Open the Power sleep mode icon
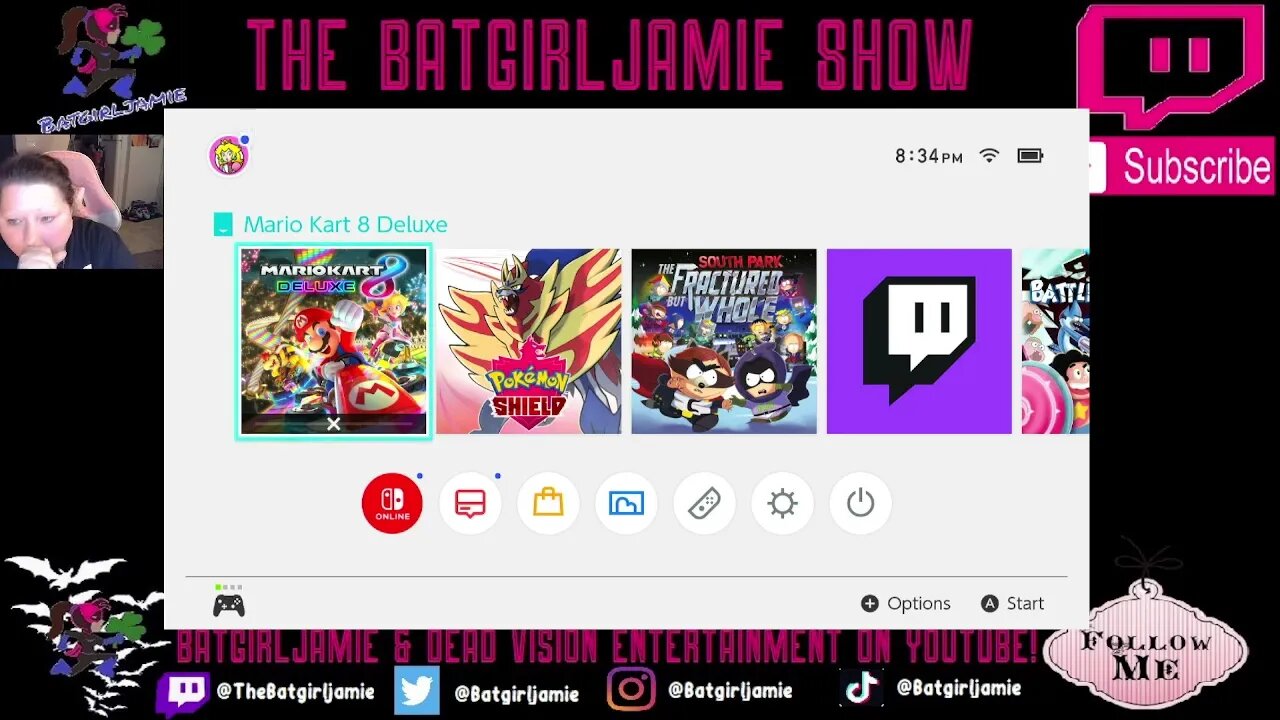Viewport: 1280px width, 720px height. 860,503
